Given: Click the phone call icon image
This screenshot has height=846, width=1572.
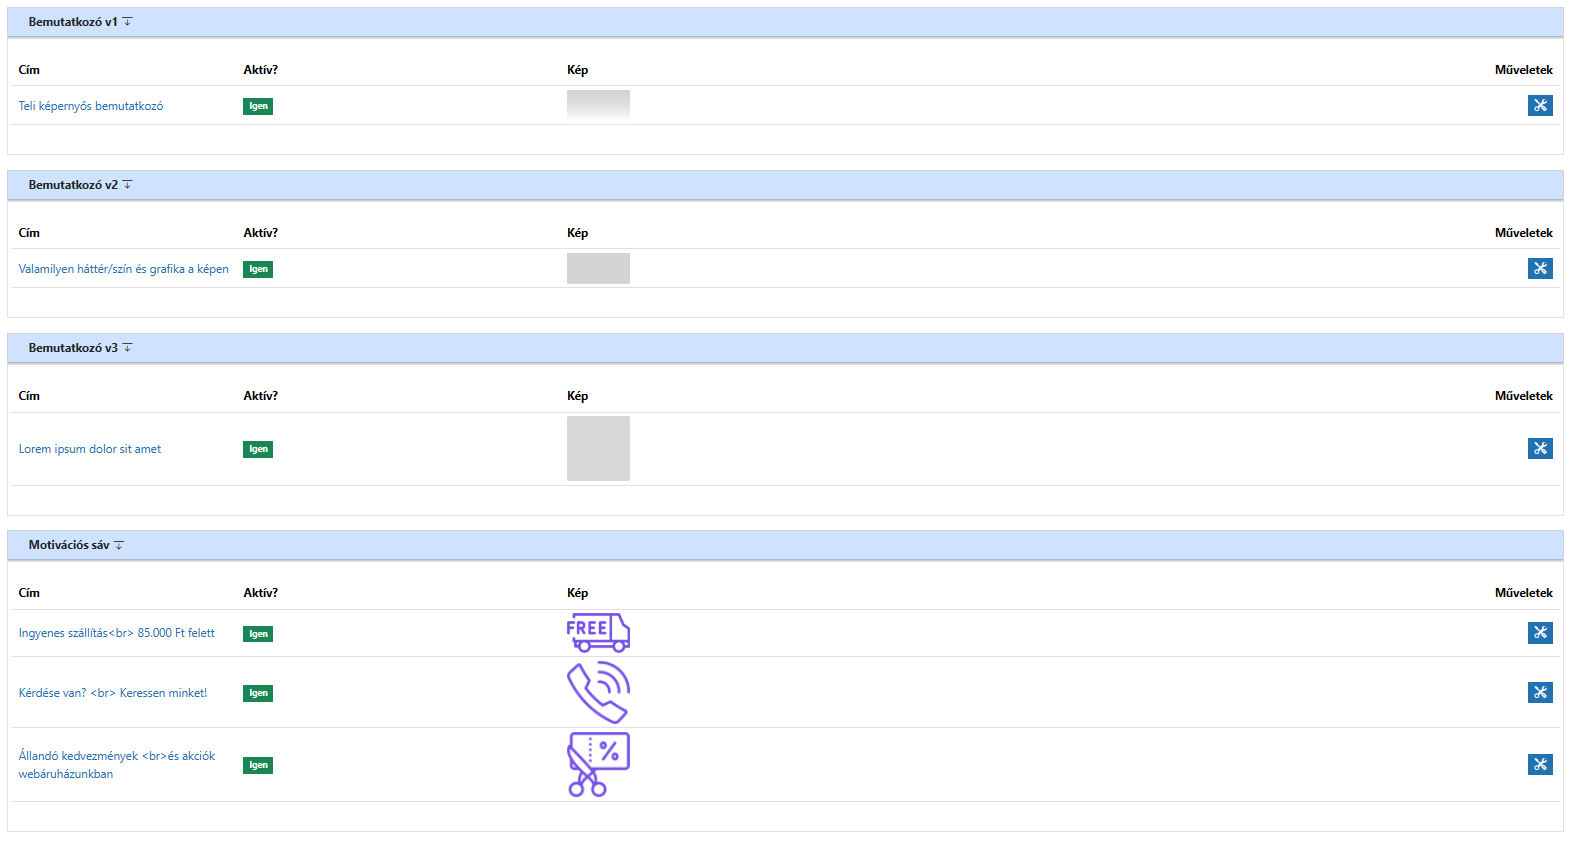Looking at the screenshot, I should 598,692.
